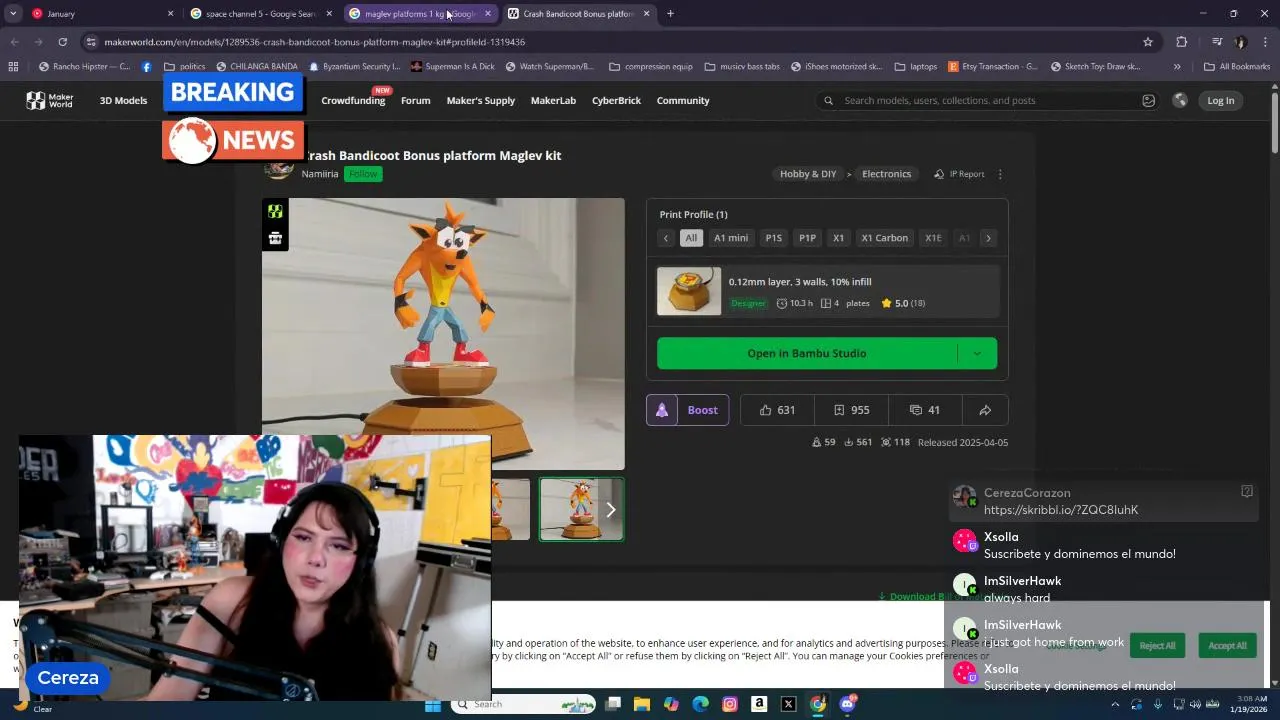Open Maker's Supply in navigation
The height and width of the screenshot is (720, 1280).
click(x=481, y=101)
